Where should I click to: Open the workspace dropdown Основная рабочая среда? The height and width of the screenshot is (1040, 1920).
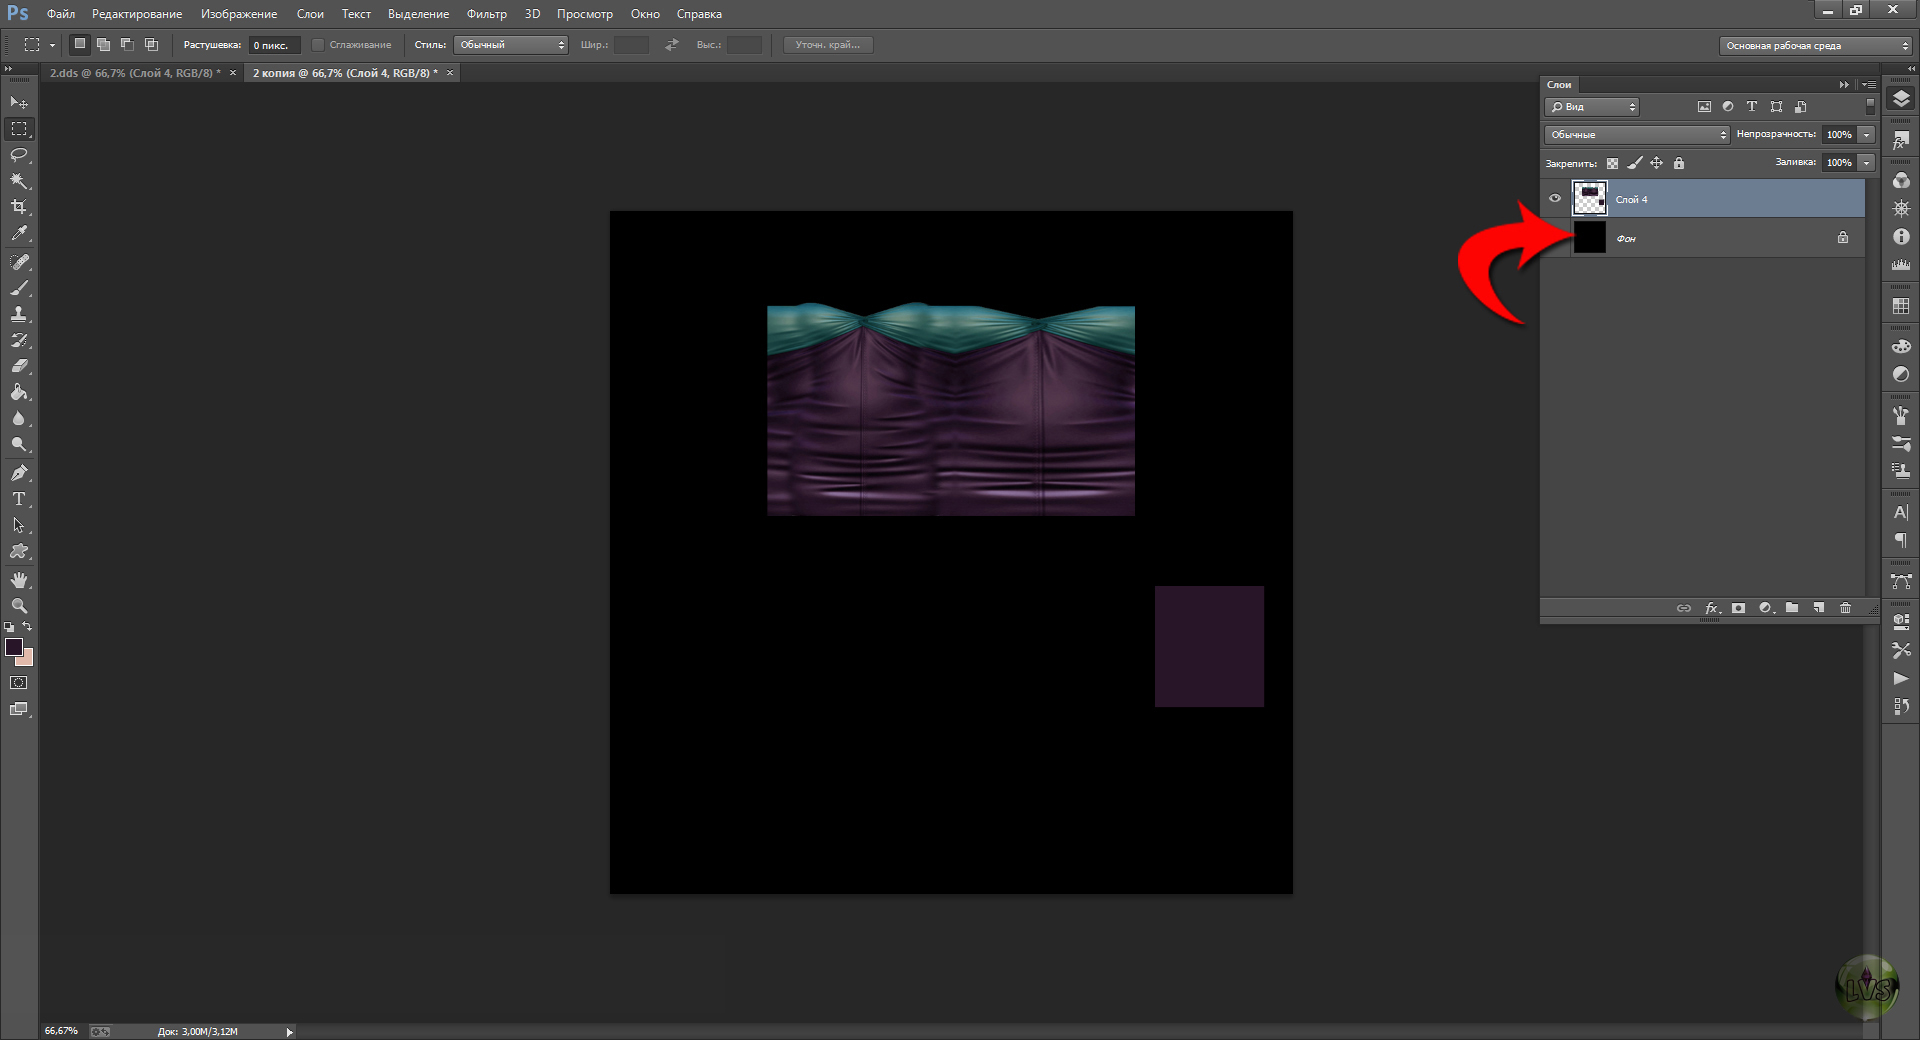(x=1816, y=45)
